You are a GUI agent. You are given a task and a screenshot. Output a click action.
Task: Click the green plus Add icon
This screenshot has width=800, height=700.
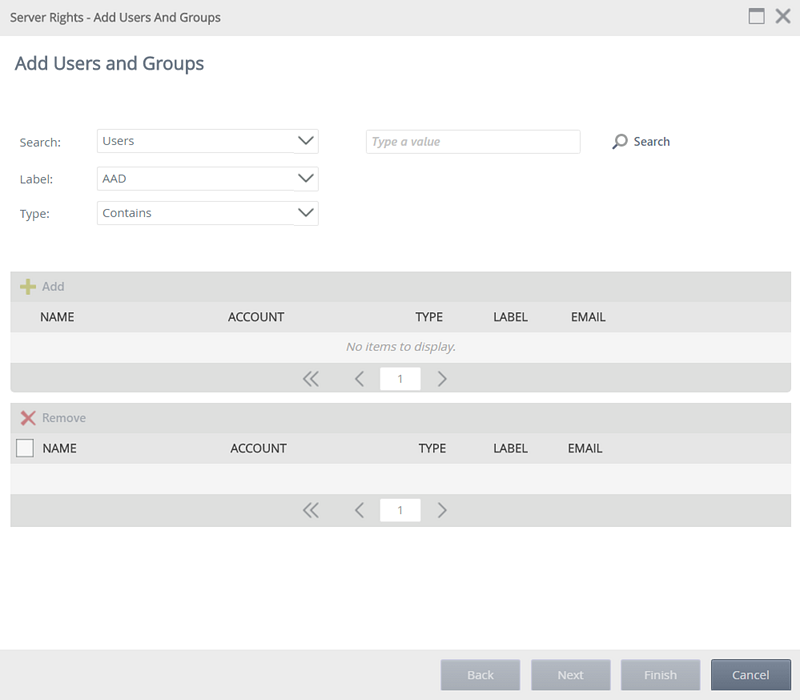[x=28, y=287]
